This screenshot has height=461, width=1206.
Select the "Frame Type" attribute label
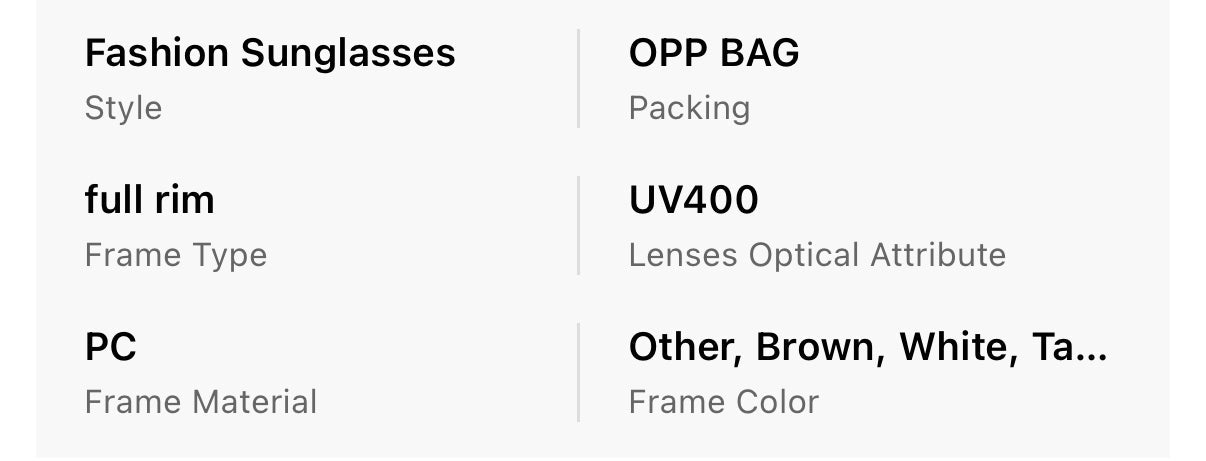[x=176, y=255]
